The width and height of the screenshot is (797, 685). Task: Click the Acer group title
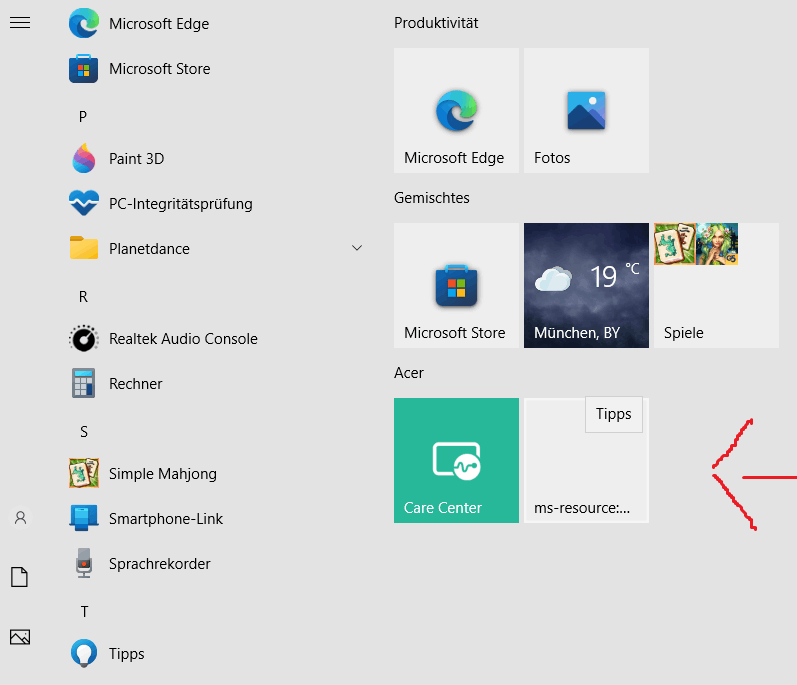coord(409,373)
